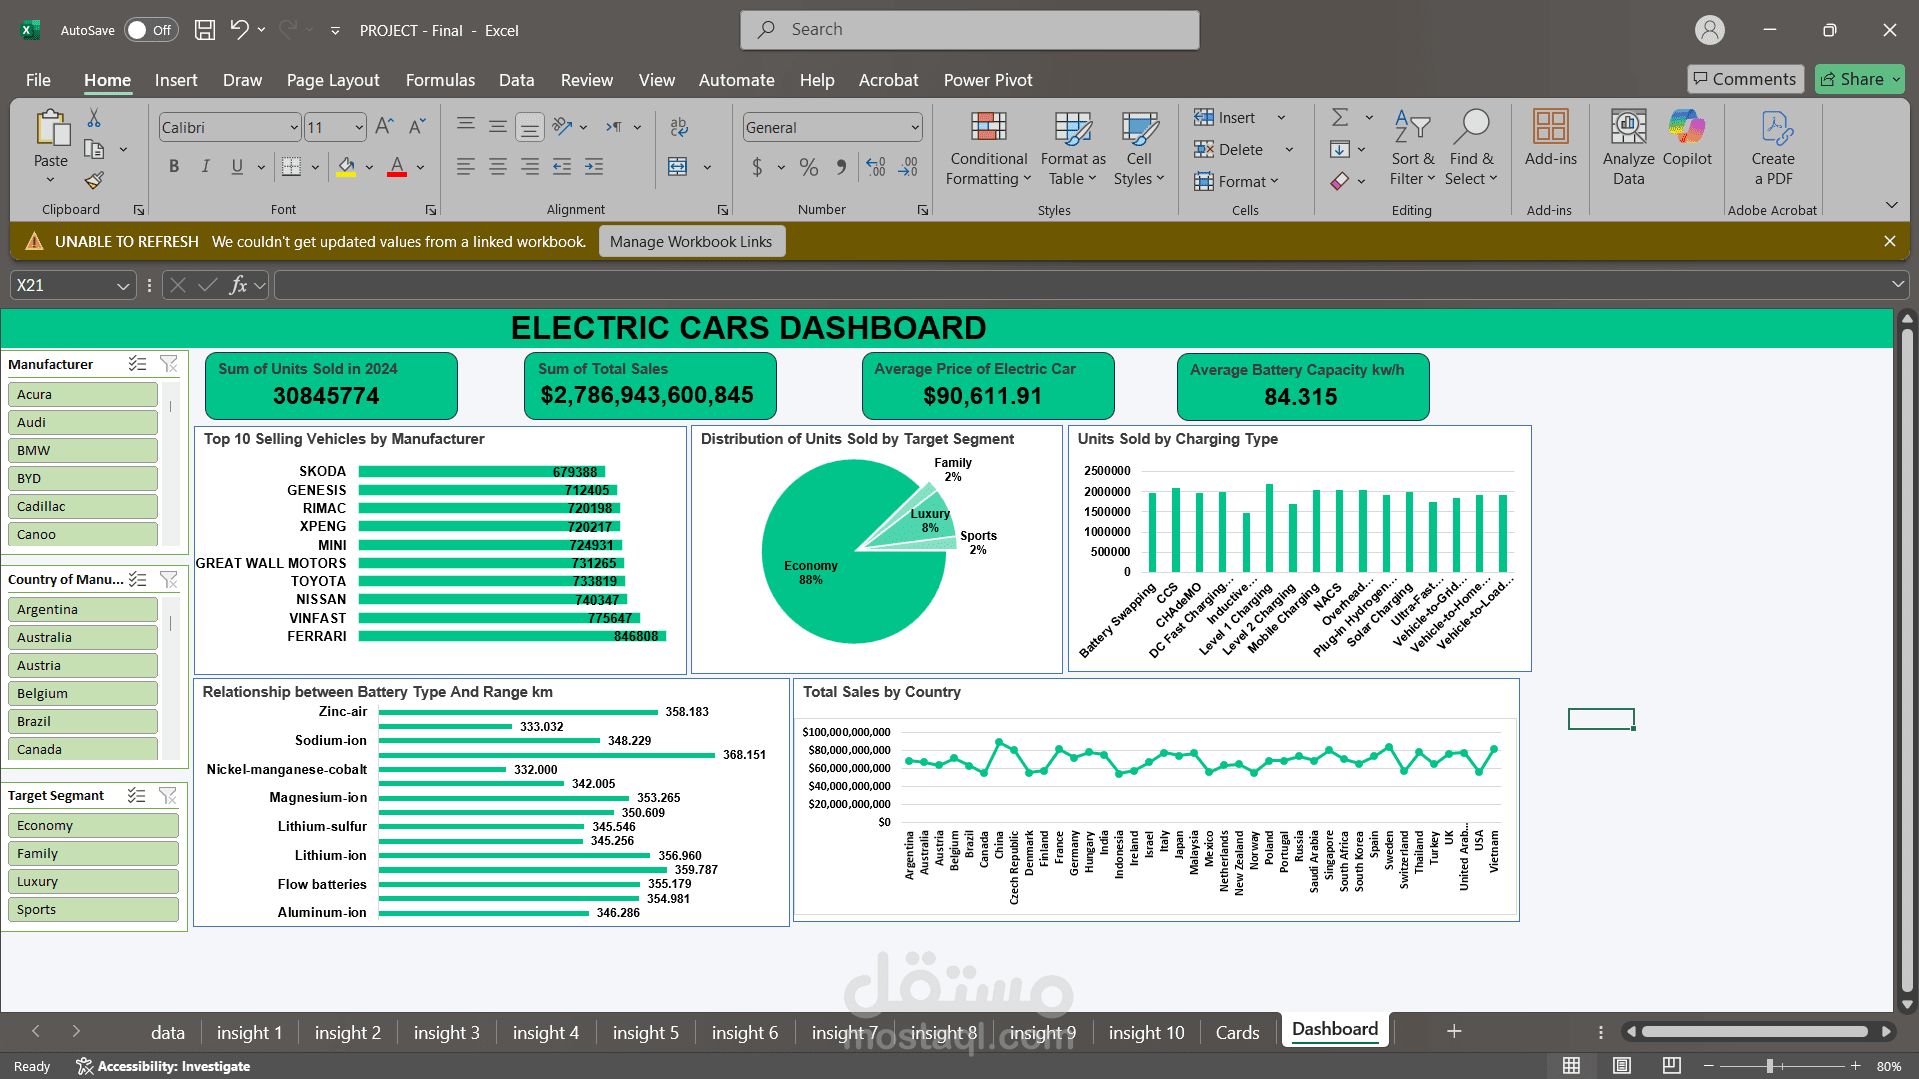Toggle Middle Align vertical alignment

coord(497,126)
